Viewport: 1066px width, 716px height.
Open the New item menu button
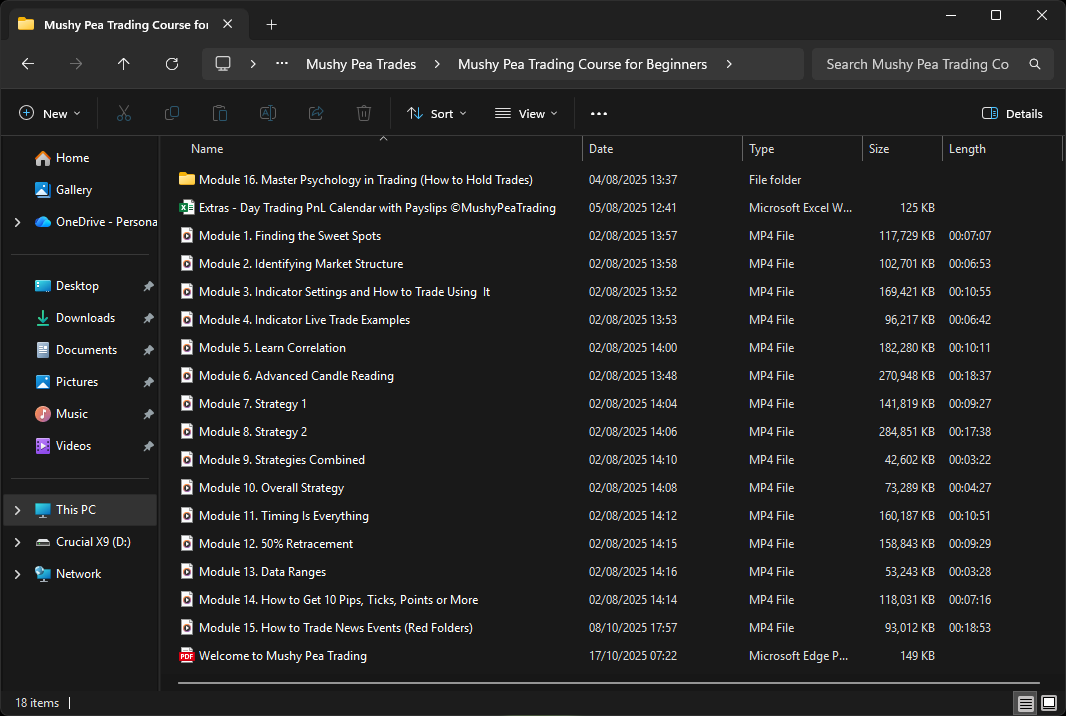click(x=50, y=114)
